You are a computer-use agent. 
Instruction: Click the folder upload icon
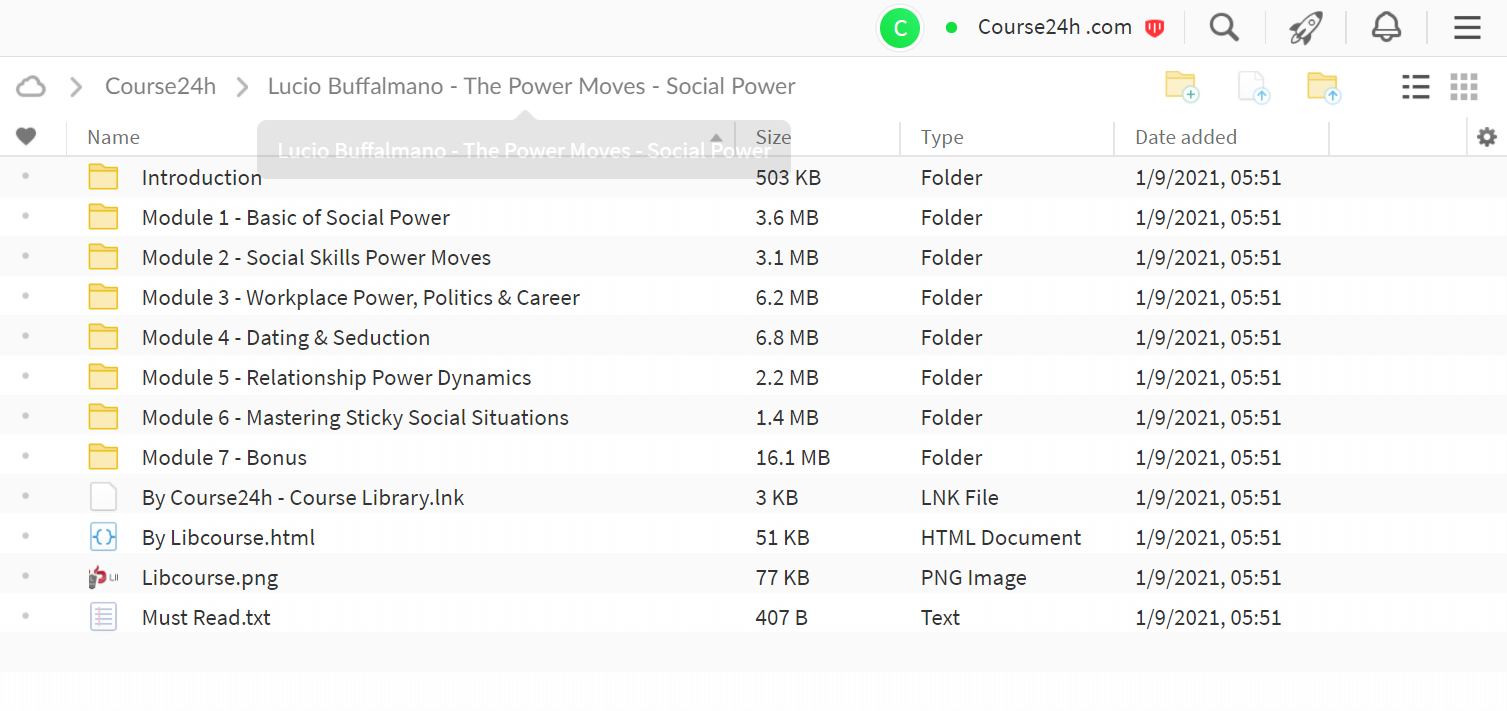(x=1324, y=87)
